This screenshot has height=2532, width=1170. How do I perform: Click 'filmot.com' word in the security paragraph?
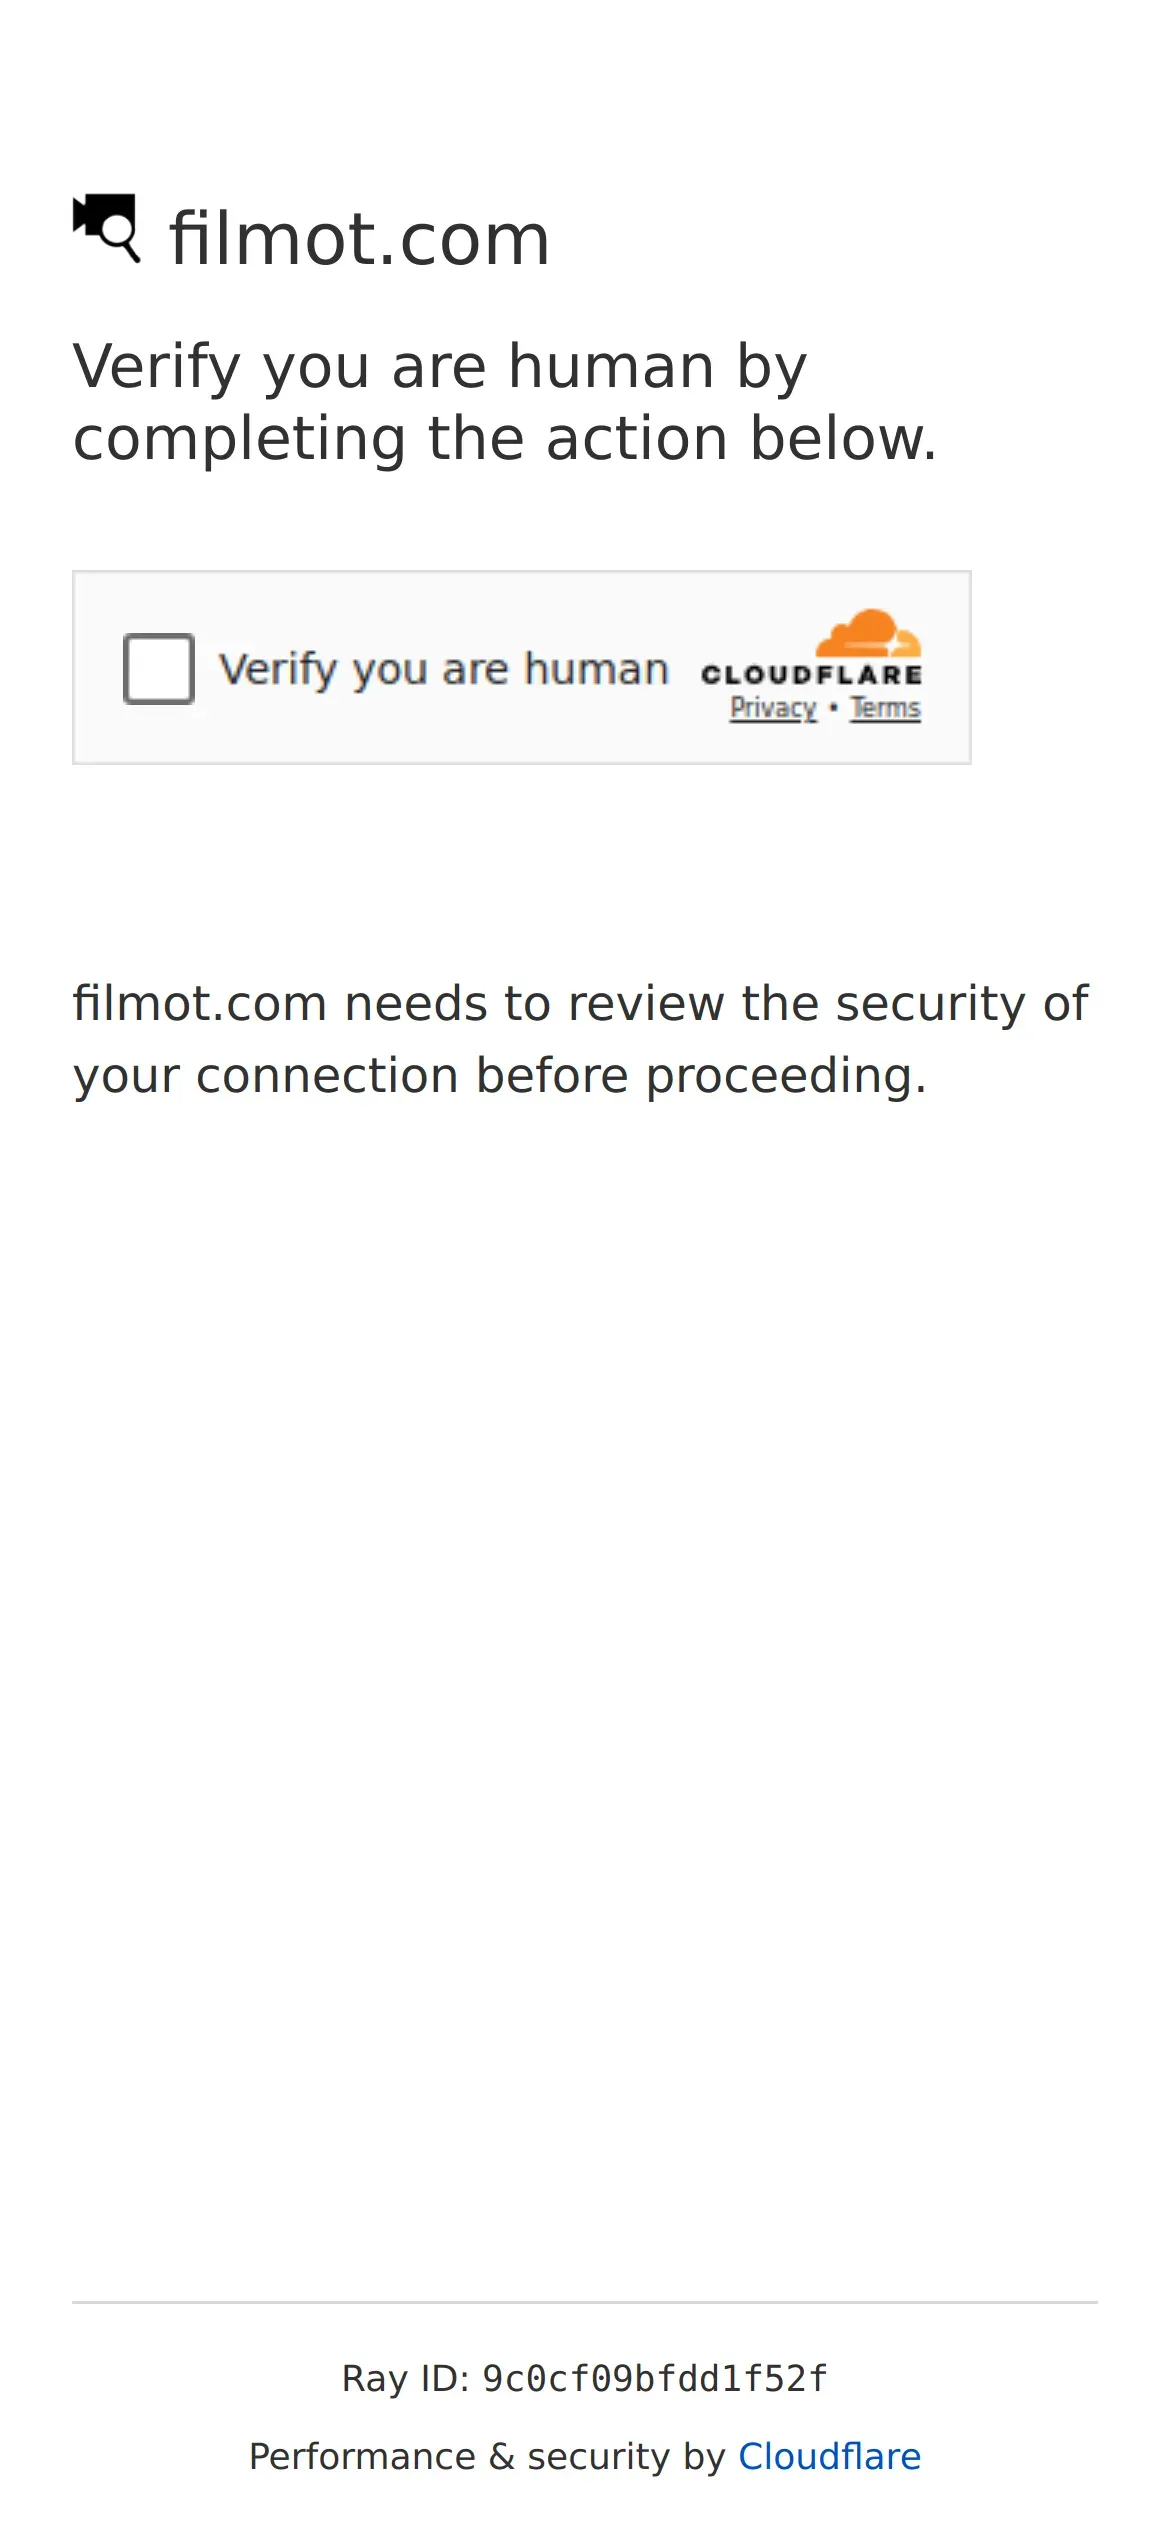(x=200, y=1003)
